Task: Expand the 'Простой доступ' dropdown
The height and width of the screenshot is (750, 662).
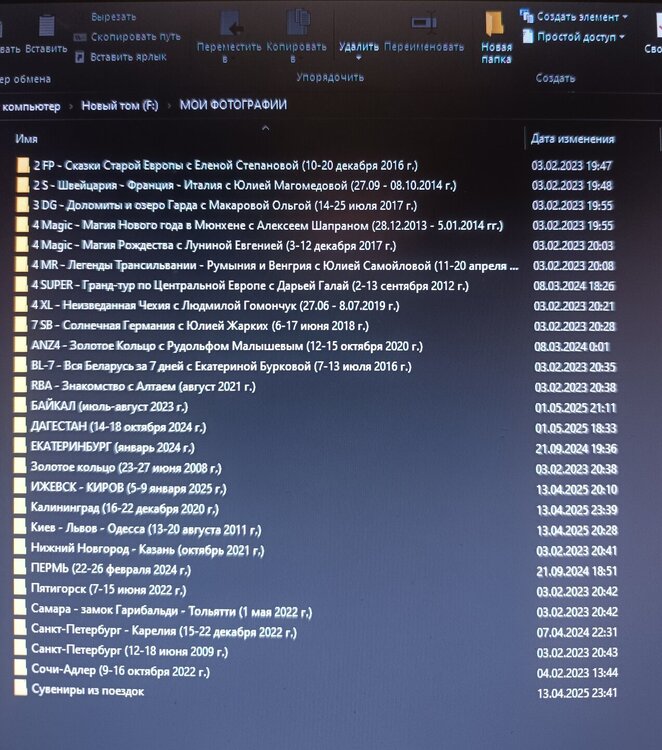Action: [622, 37]
